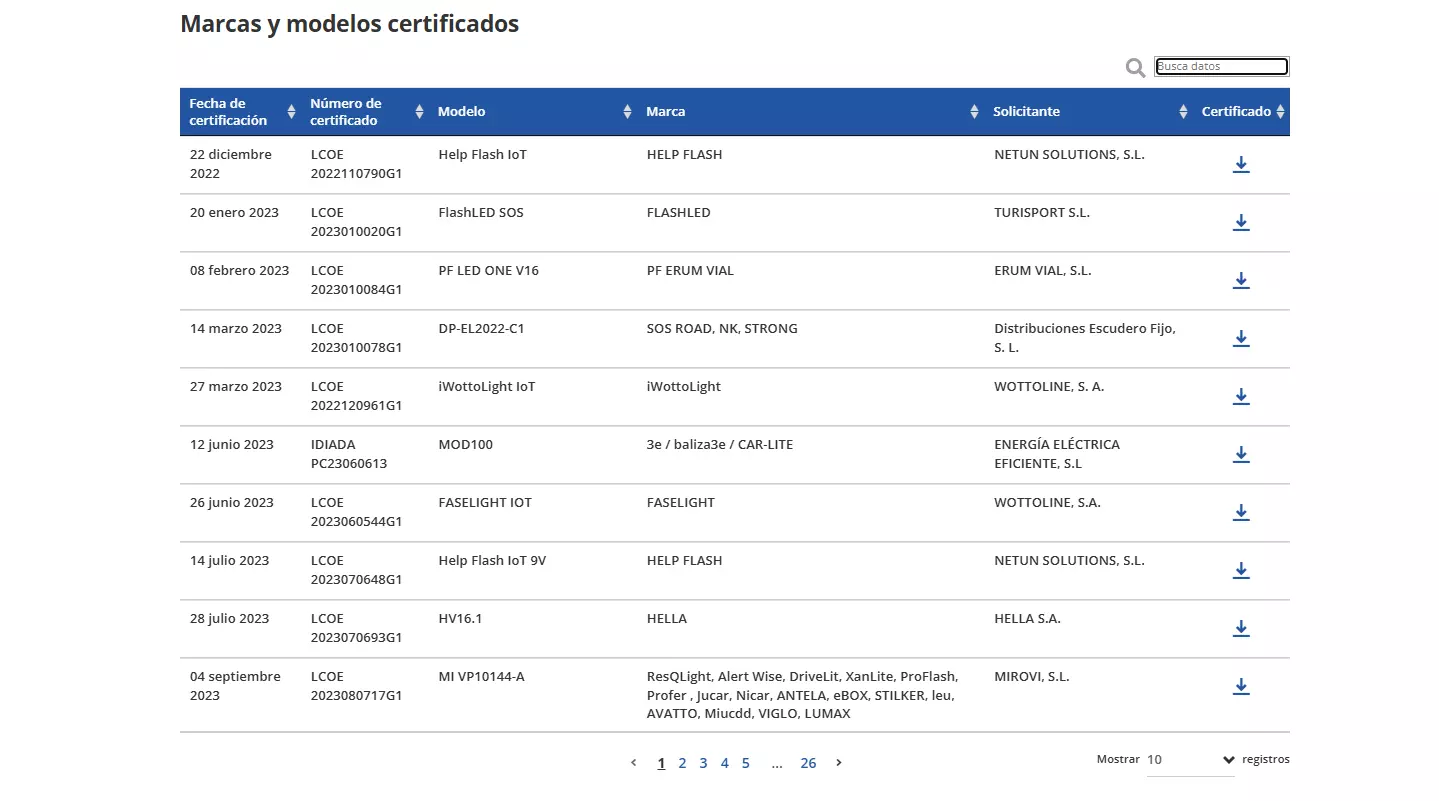
Task: Select the TURISPORT S.L. applicant cell
Action: click(1042, 213)
